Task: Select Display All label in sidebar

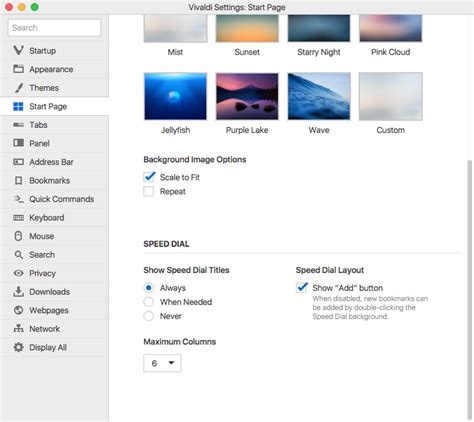Action: pyautogui.click(x=48, y=347)
